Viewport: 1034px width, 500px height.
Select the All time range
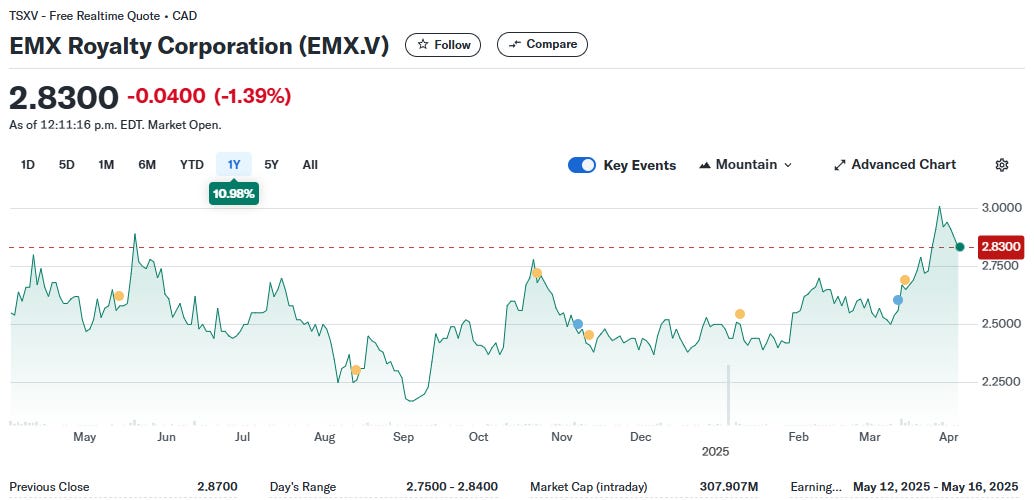310,165
